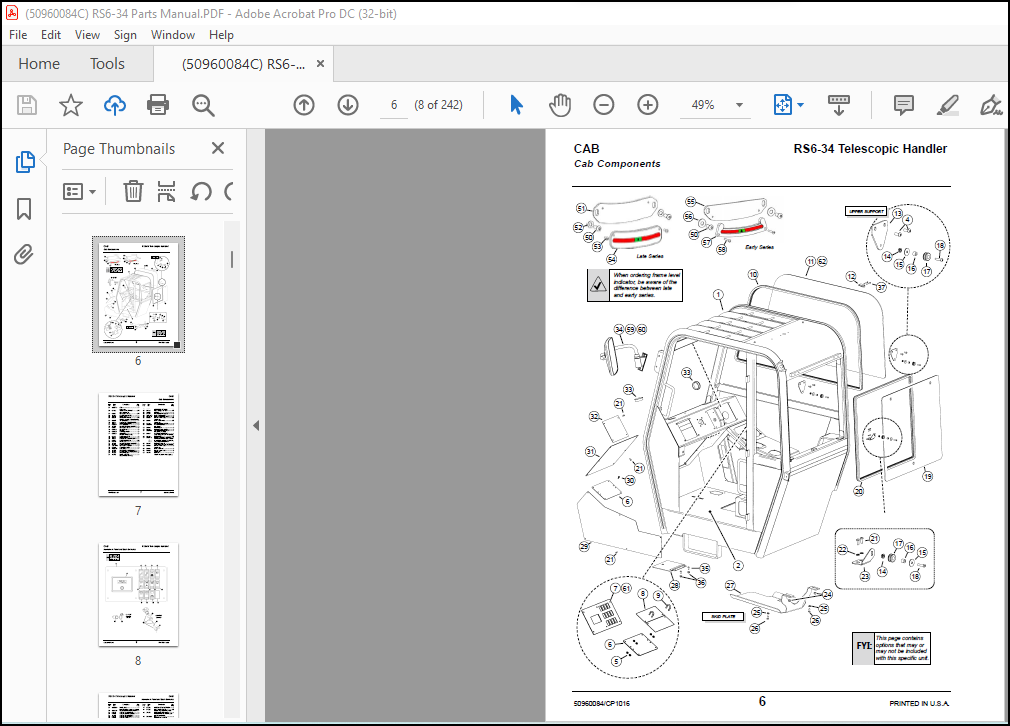The width and height of the screenshot is (1010, 726).
Task: Add bookmark with the star icon
Action: tap(71, 105)
